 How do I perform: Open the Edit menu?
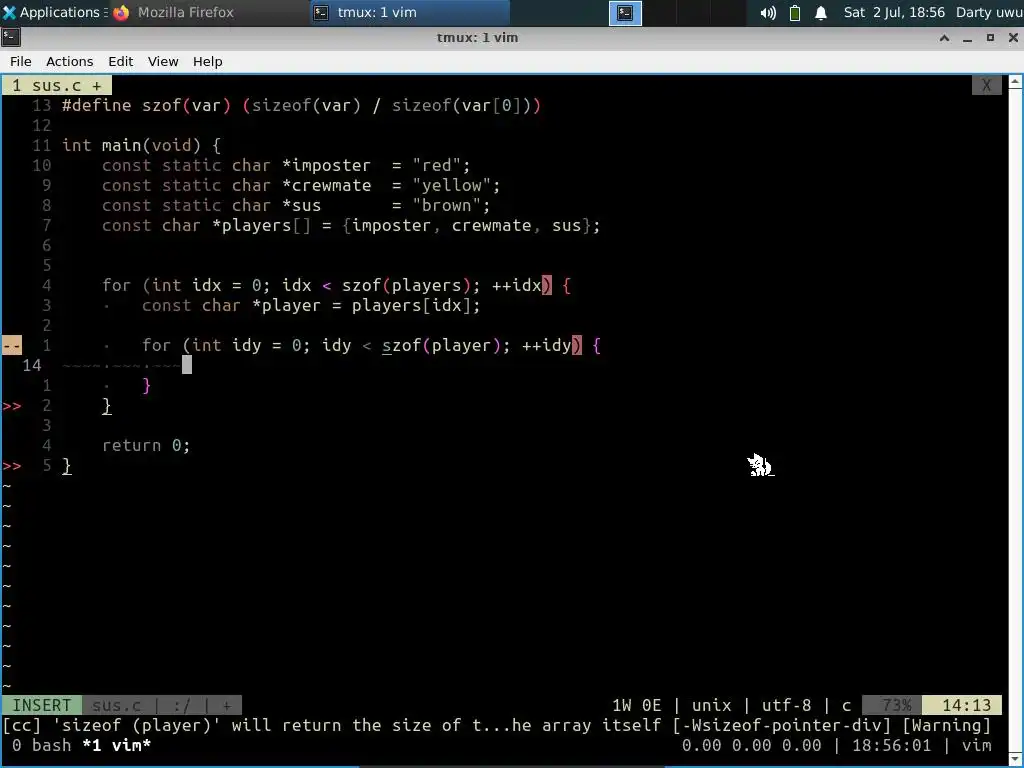tap(121, 61)
